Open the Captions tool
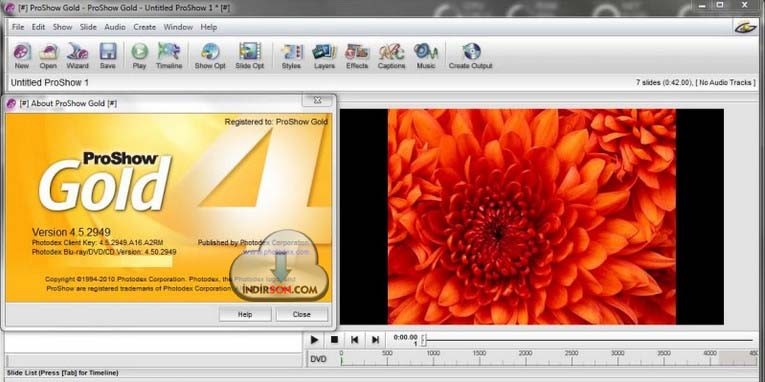Viewport: 765px width, 382px height. click(x=391, y=56)
